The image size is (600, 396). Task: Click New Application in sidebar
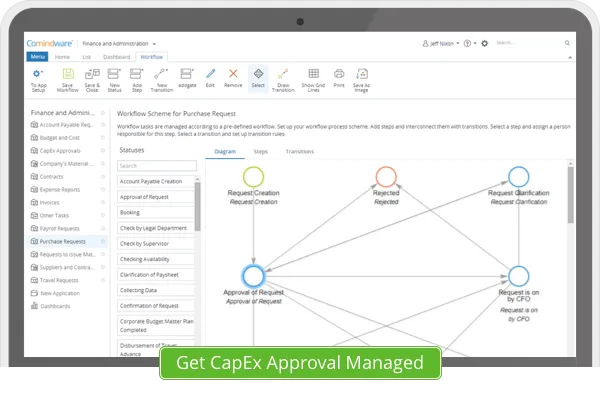(x=60, y=293)
